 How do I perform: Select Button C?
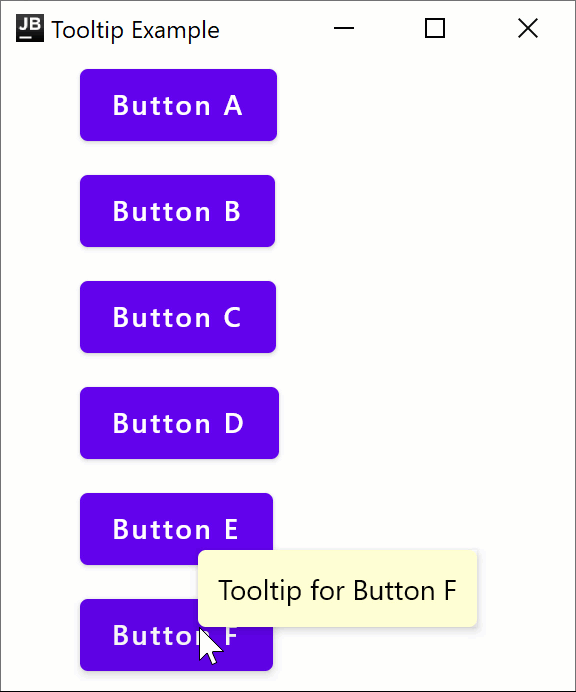tap(178, 317)
